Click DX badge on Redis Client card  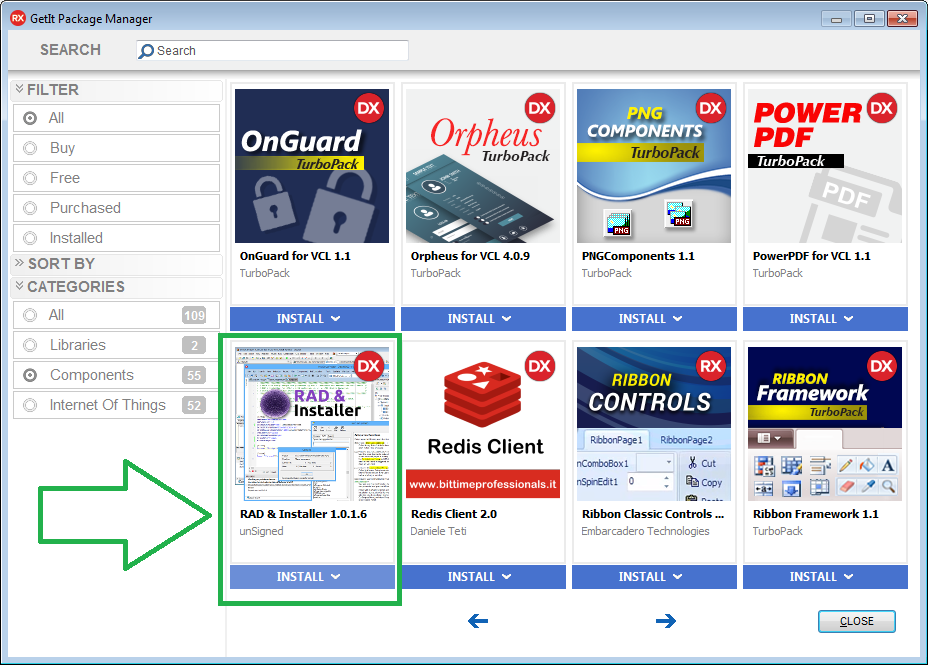[x=540, y=366]
